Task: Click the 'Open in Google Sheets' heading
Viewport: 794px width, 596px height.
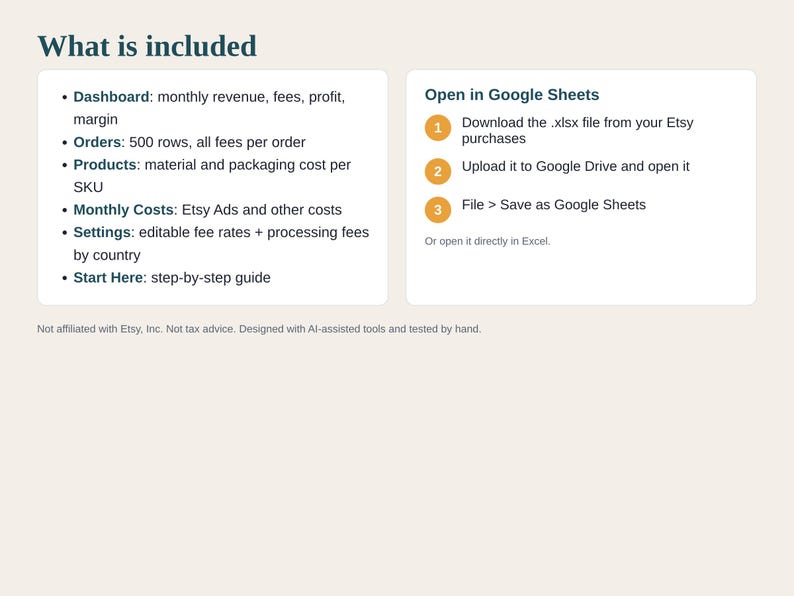Action: [x=512, y=95]
